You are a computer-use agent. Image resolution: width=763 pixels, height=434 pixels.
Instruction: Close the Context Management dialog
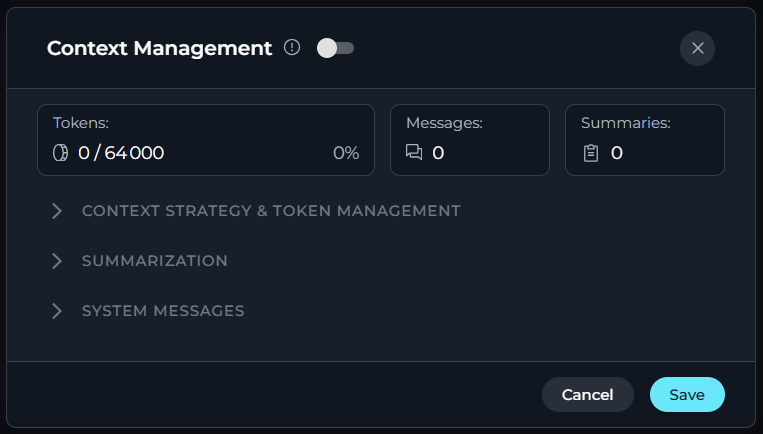pos(697,48)
